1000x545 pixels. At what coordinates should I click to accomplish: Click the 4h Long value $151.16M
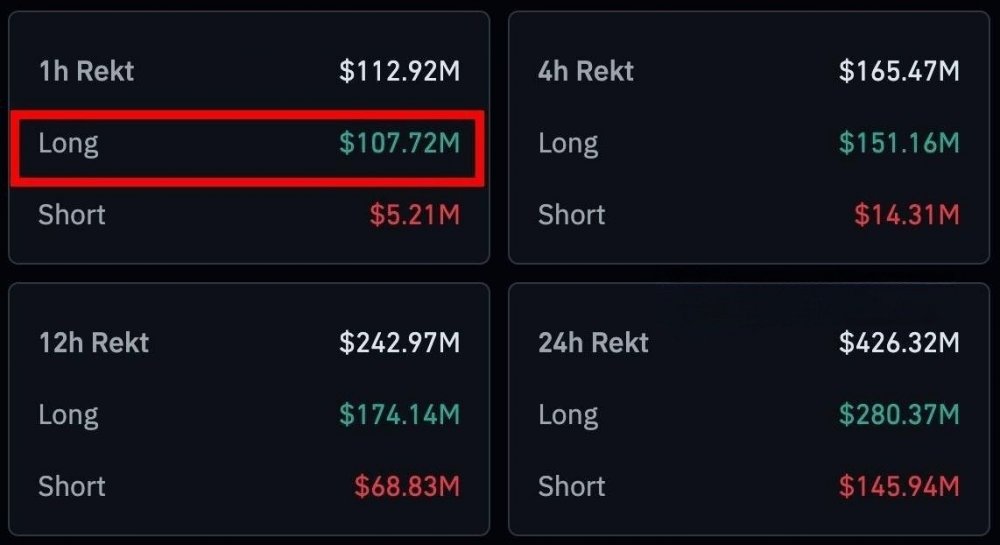point(899,144)
